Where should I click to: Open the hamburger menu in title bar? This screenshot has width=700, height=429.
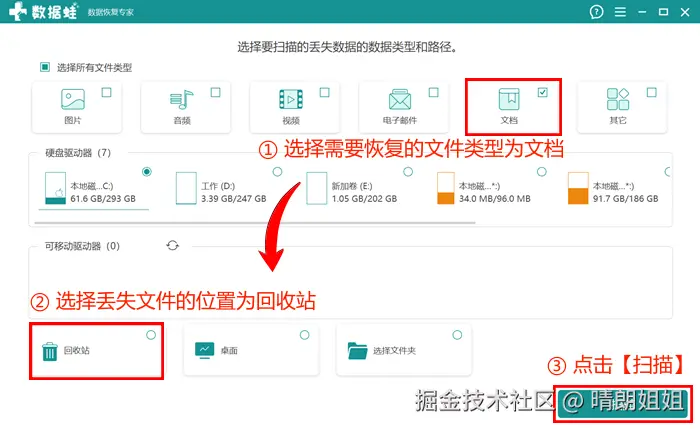coord(620,12)
